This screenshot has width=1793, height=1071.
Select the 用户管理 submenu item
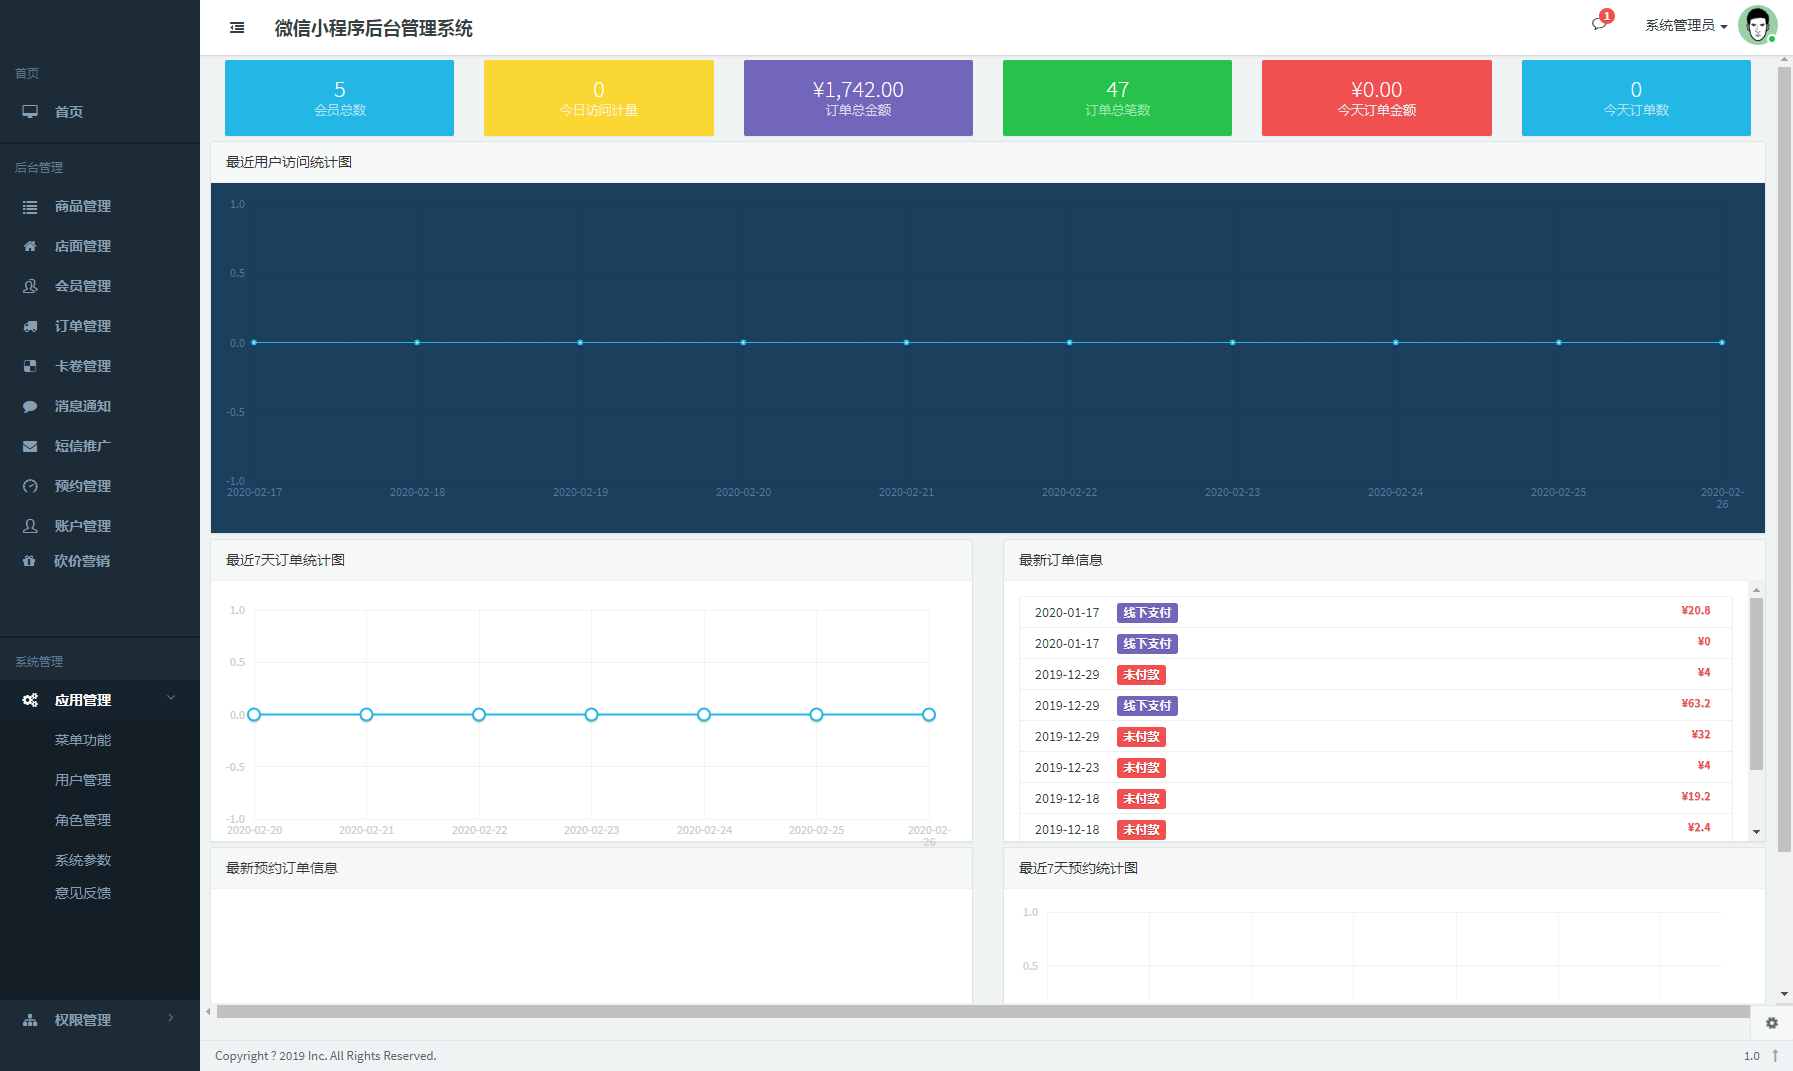click(83, 780)
